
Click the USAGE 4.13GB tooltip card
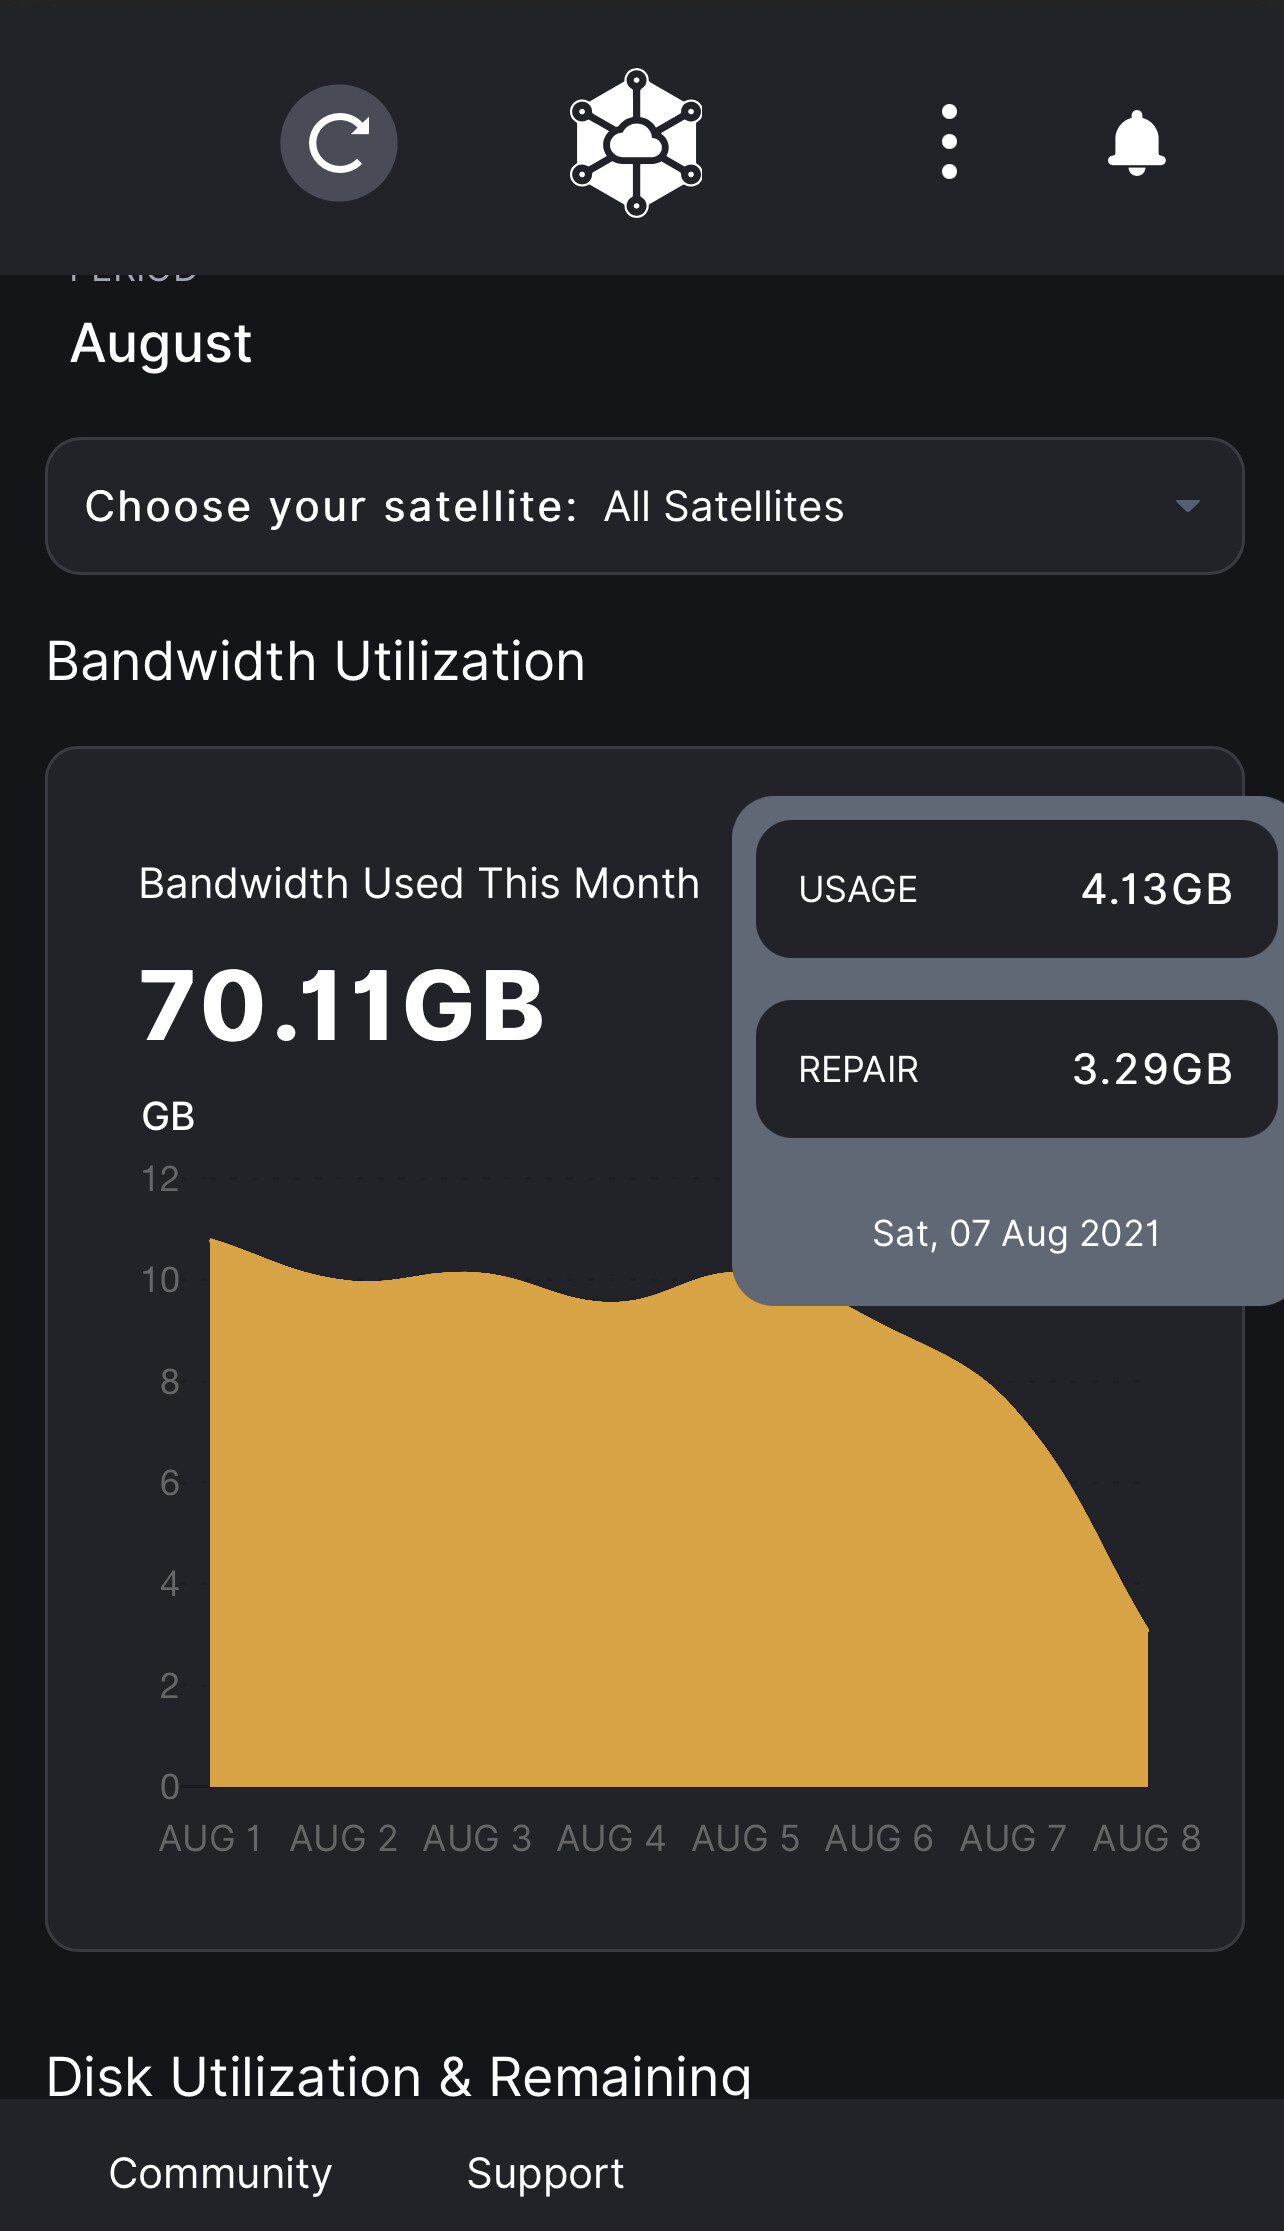pos(1015,889)
